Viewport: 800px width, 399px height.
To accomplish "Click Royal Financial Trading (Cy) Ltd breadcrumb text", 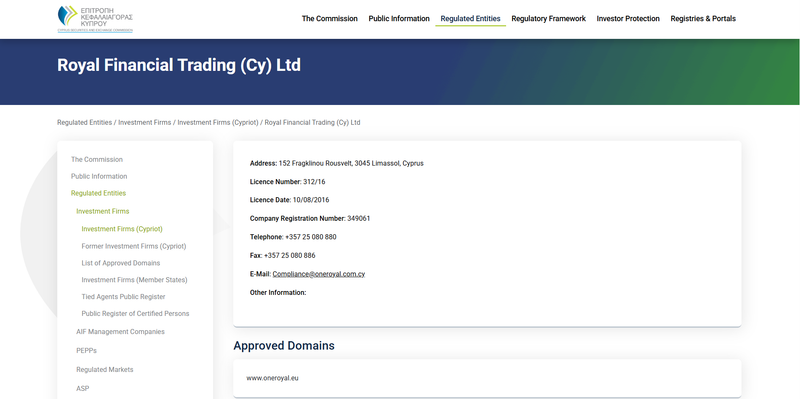I will [x=313, y=122].
